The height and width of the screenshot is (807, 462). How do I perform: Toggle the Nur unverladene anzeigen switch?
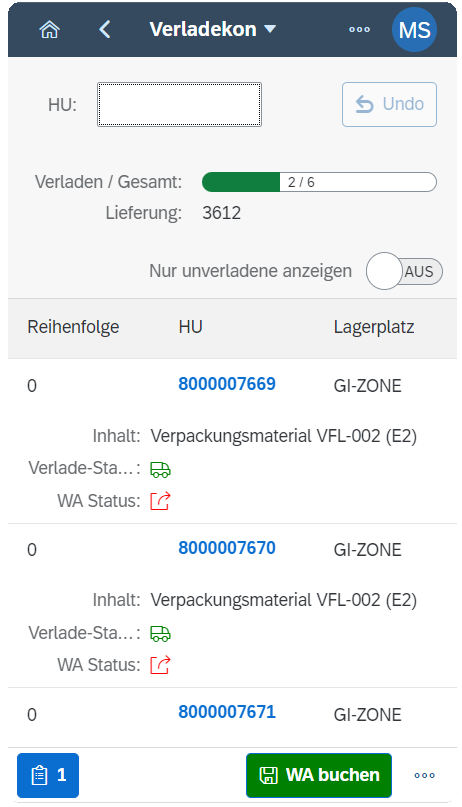point(404,271)
